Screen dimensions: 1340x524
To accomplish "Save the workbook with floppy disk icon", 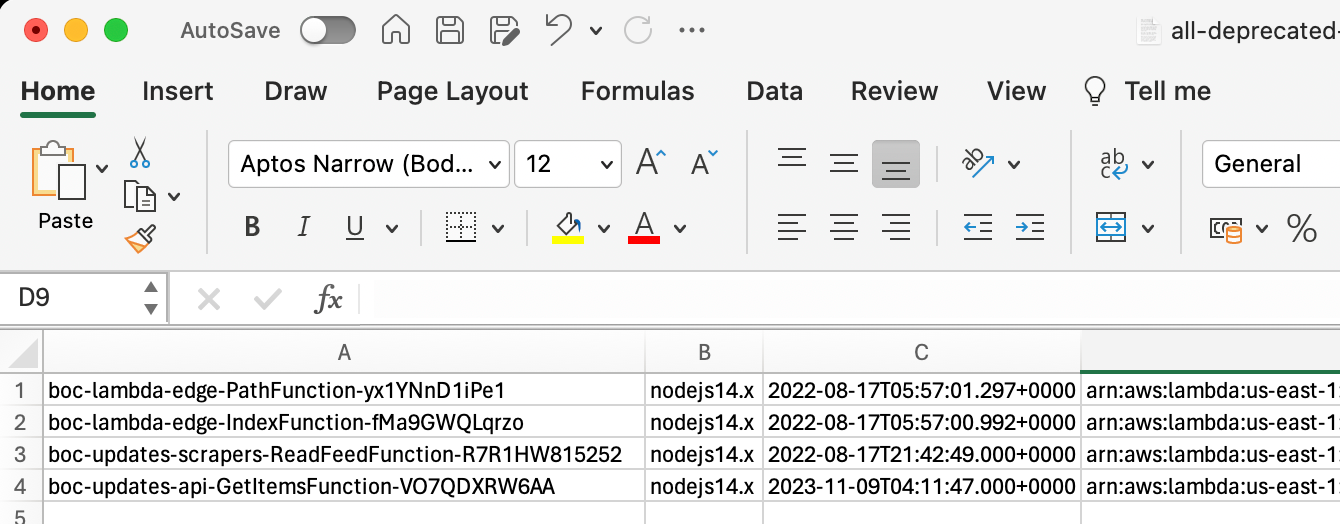I will click(452, 30).
